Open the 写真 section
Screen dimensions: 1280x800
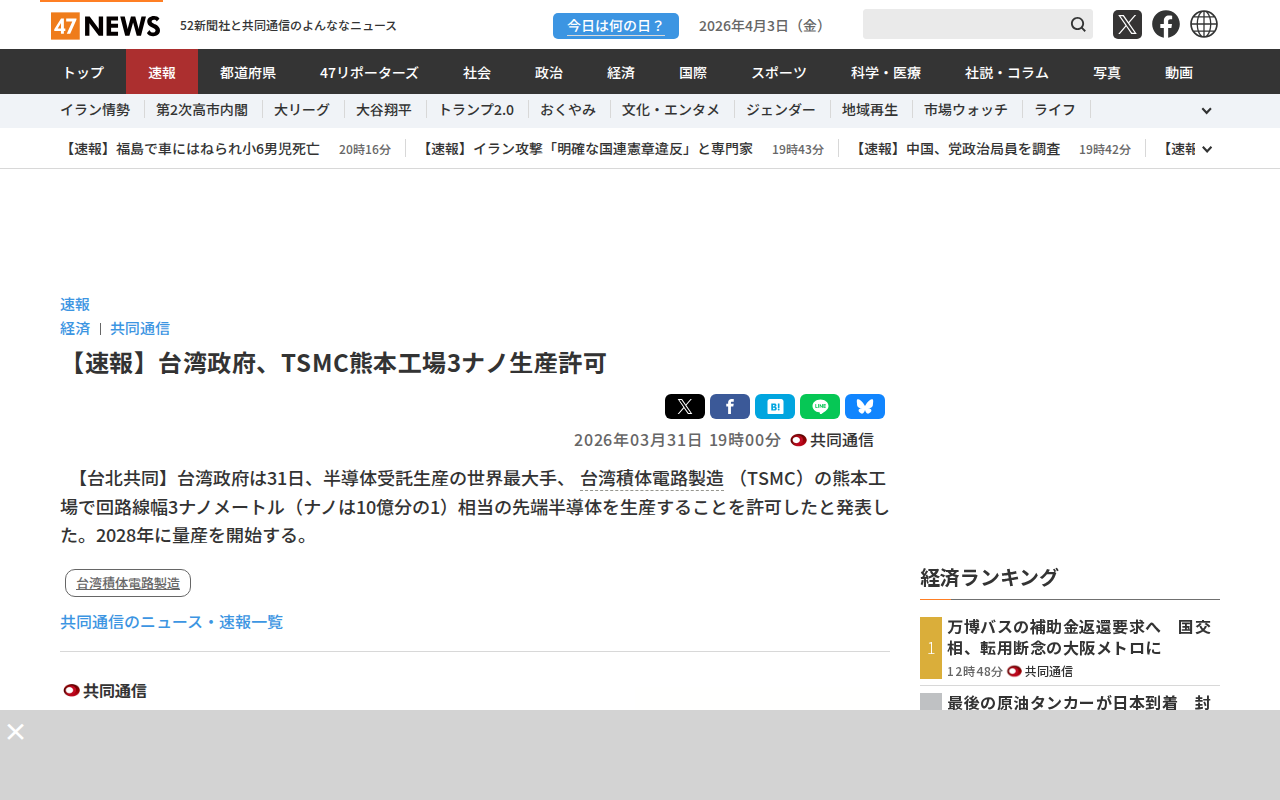(x=1107, y=72)
